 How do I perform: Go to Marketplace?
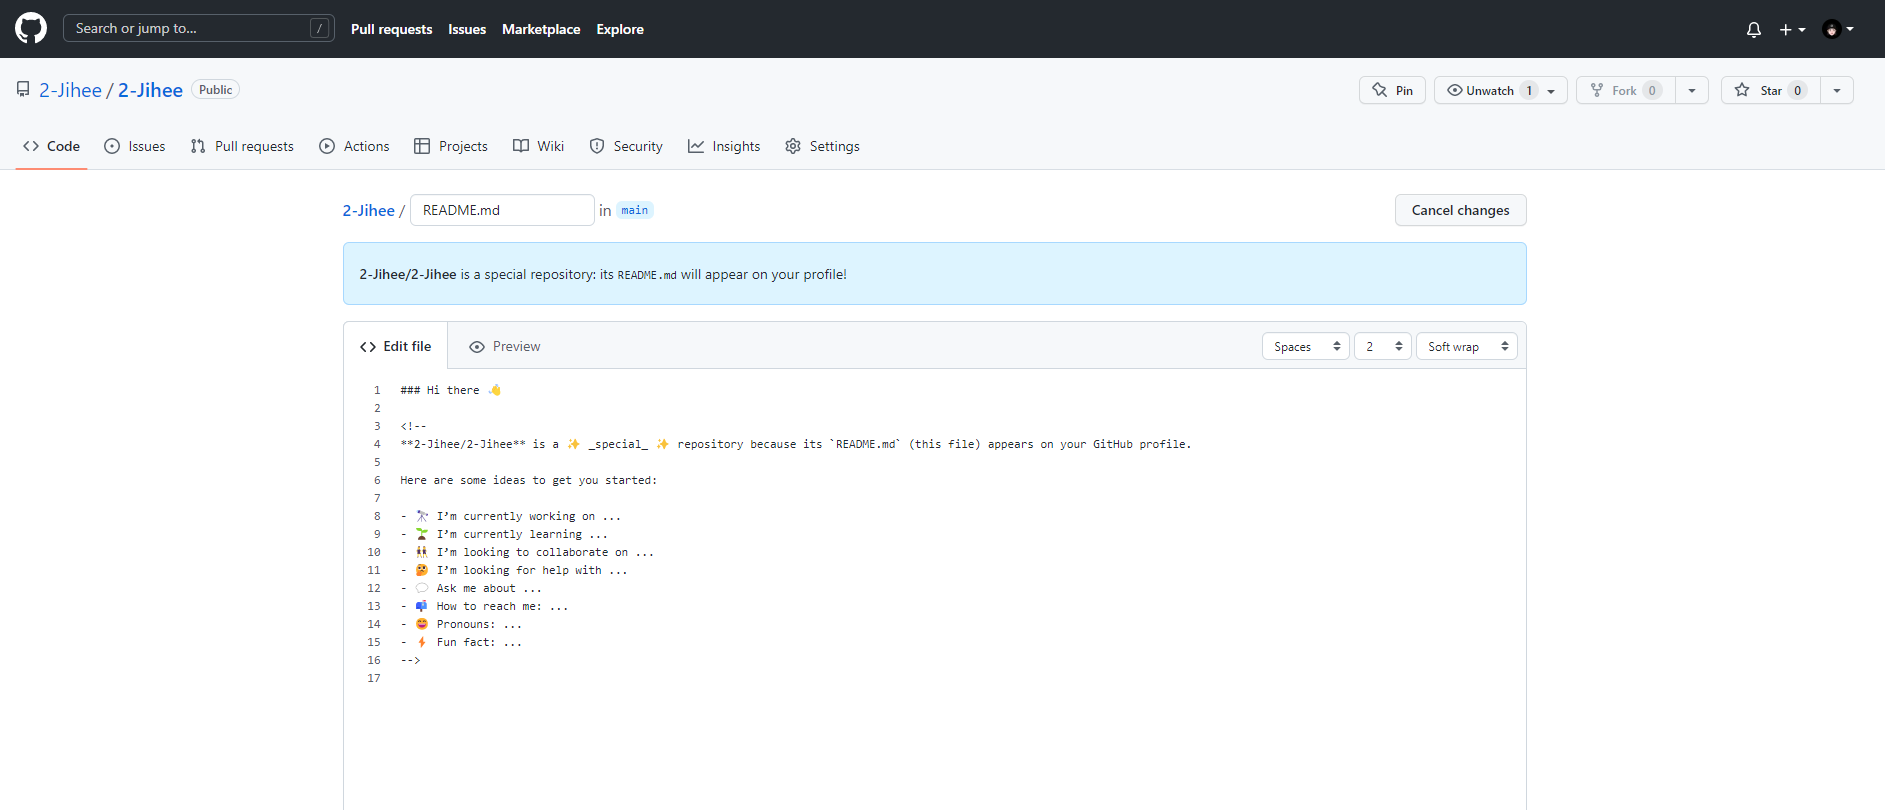point(541,29)
